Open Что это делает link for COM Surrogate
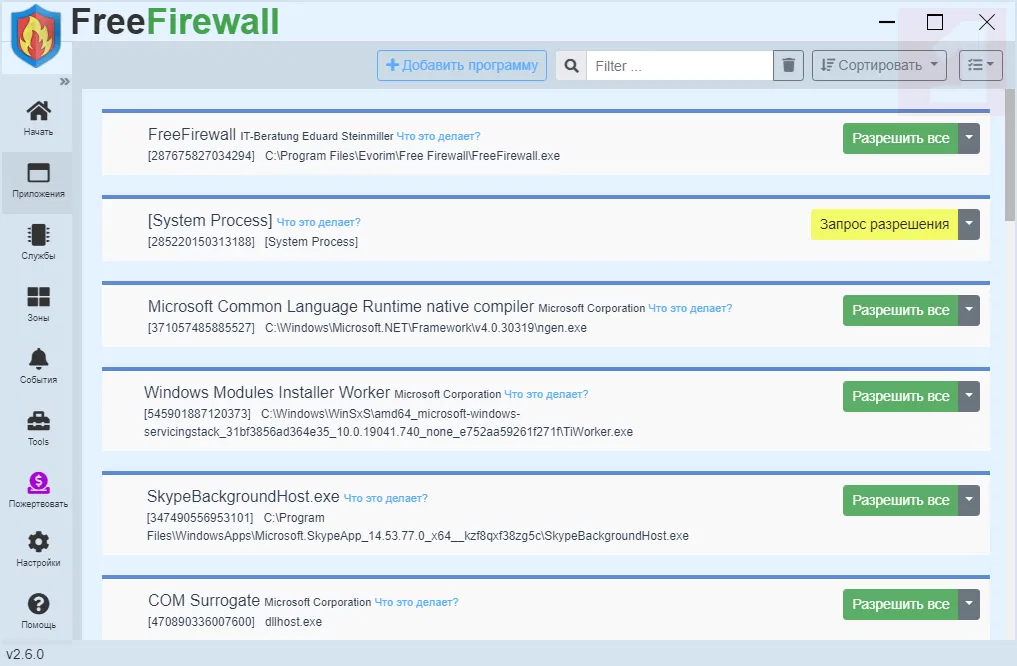The width and height of the screenshot is (1017, 666). click(x=416, y=602)
